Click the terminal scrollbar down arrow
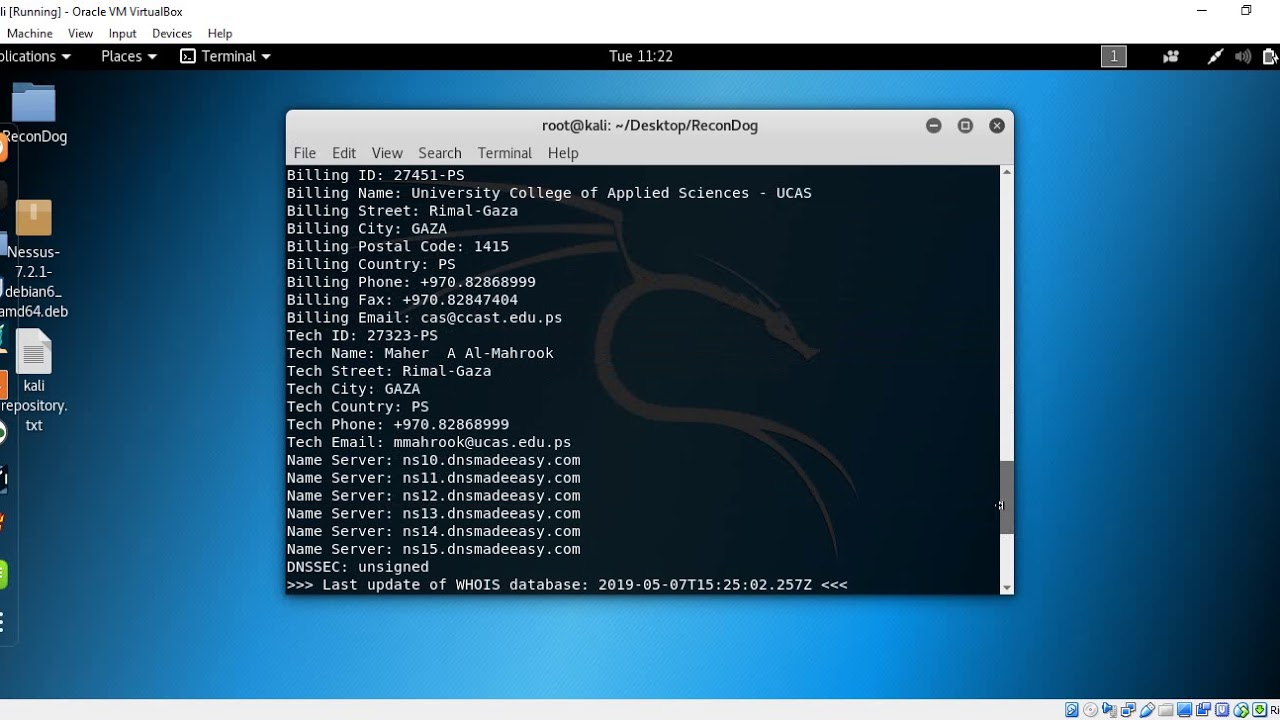Screen dimensions: 1280x720 coord(1007,587)
